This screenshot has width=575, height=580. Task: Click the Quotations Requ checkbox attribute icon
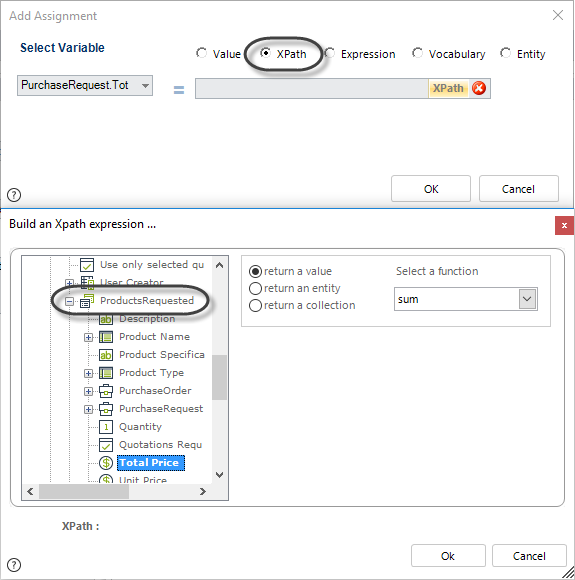tap(106, 445)
